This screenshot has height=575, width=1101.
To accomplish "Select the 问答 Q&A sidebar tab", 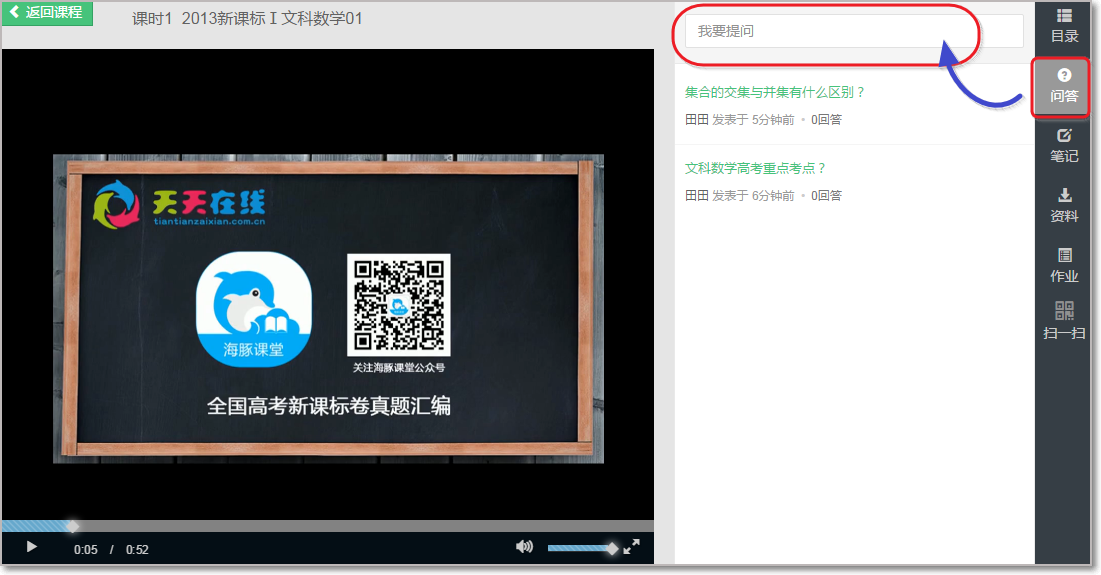I will click(x=1064, y=87).
